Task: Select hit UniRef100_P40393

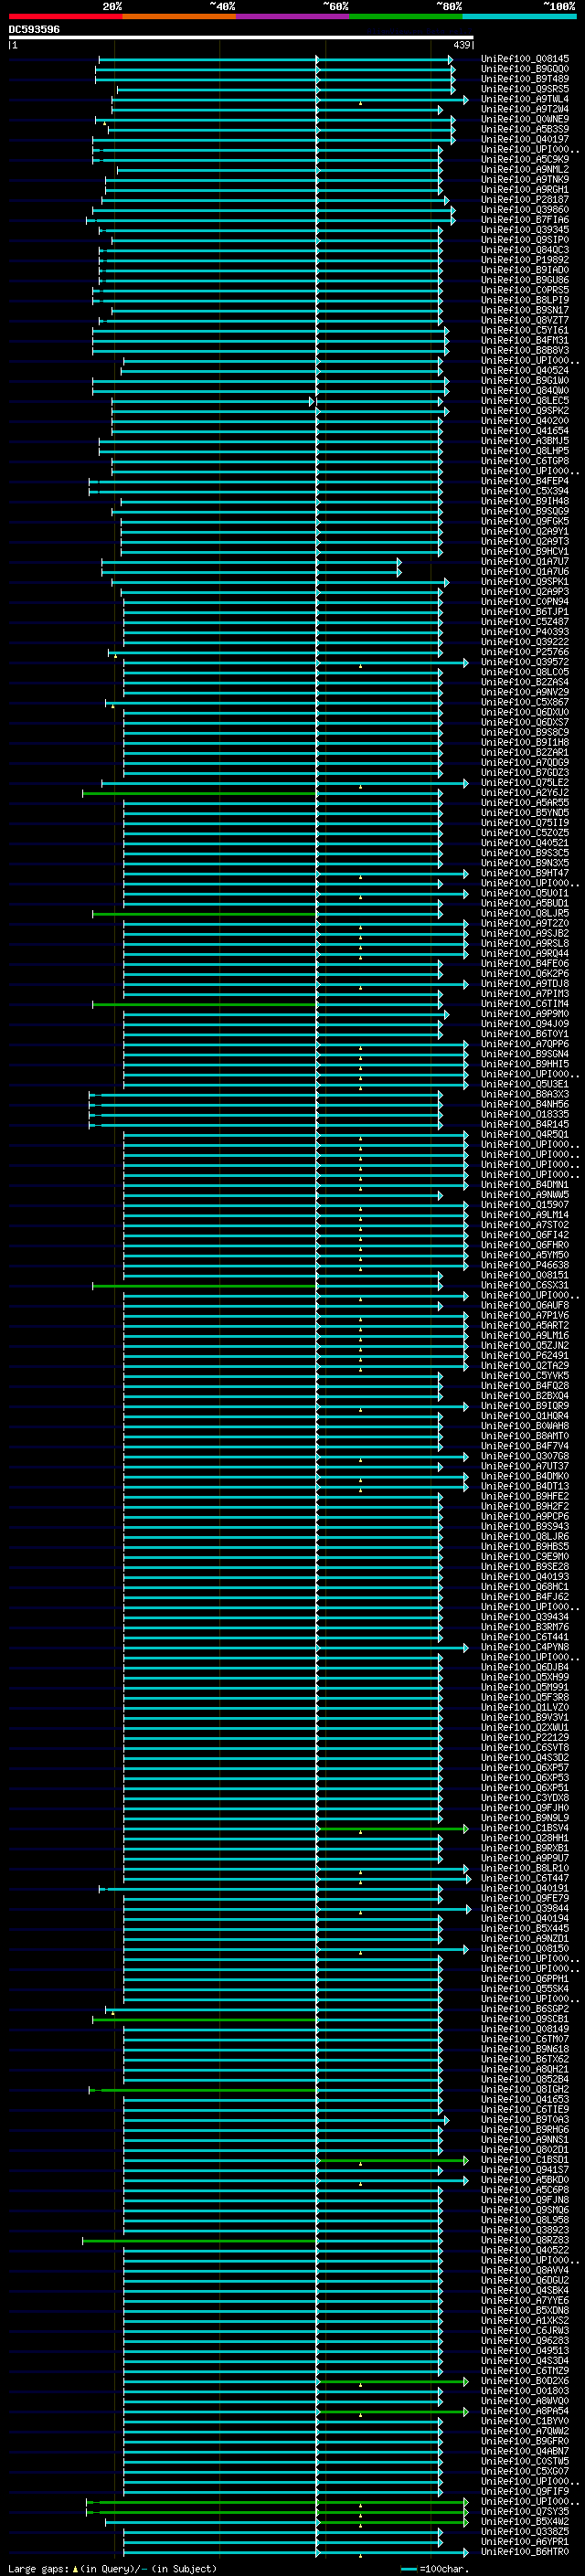Action: (525, 632)
